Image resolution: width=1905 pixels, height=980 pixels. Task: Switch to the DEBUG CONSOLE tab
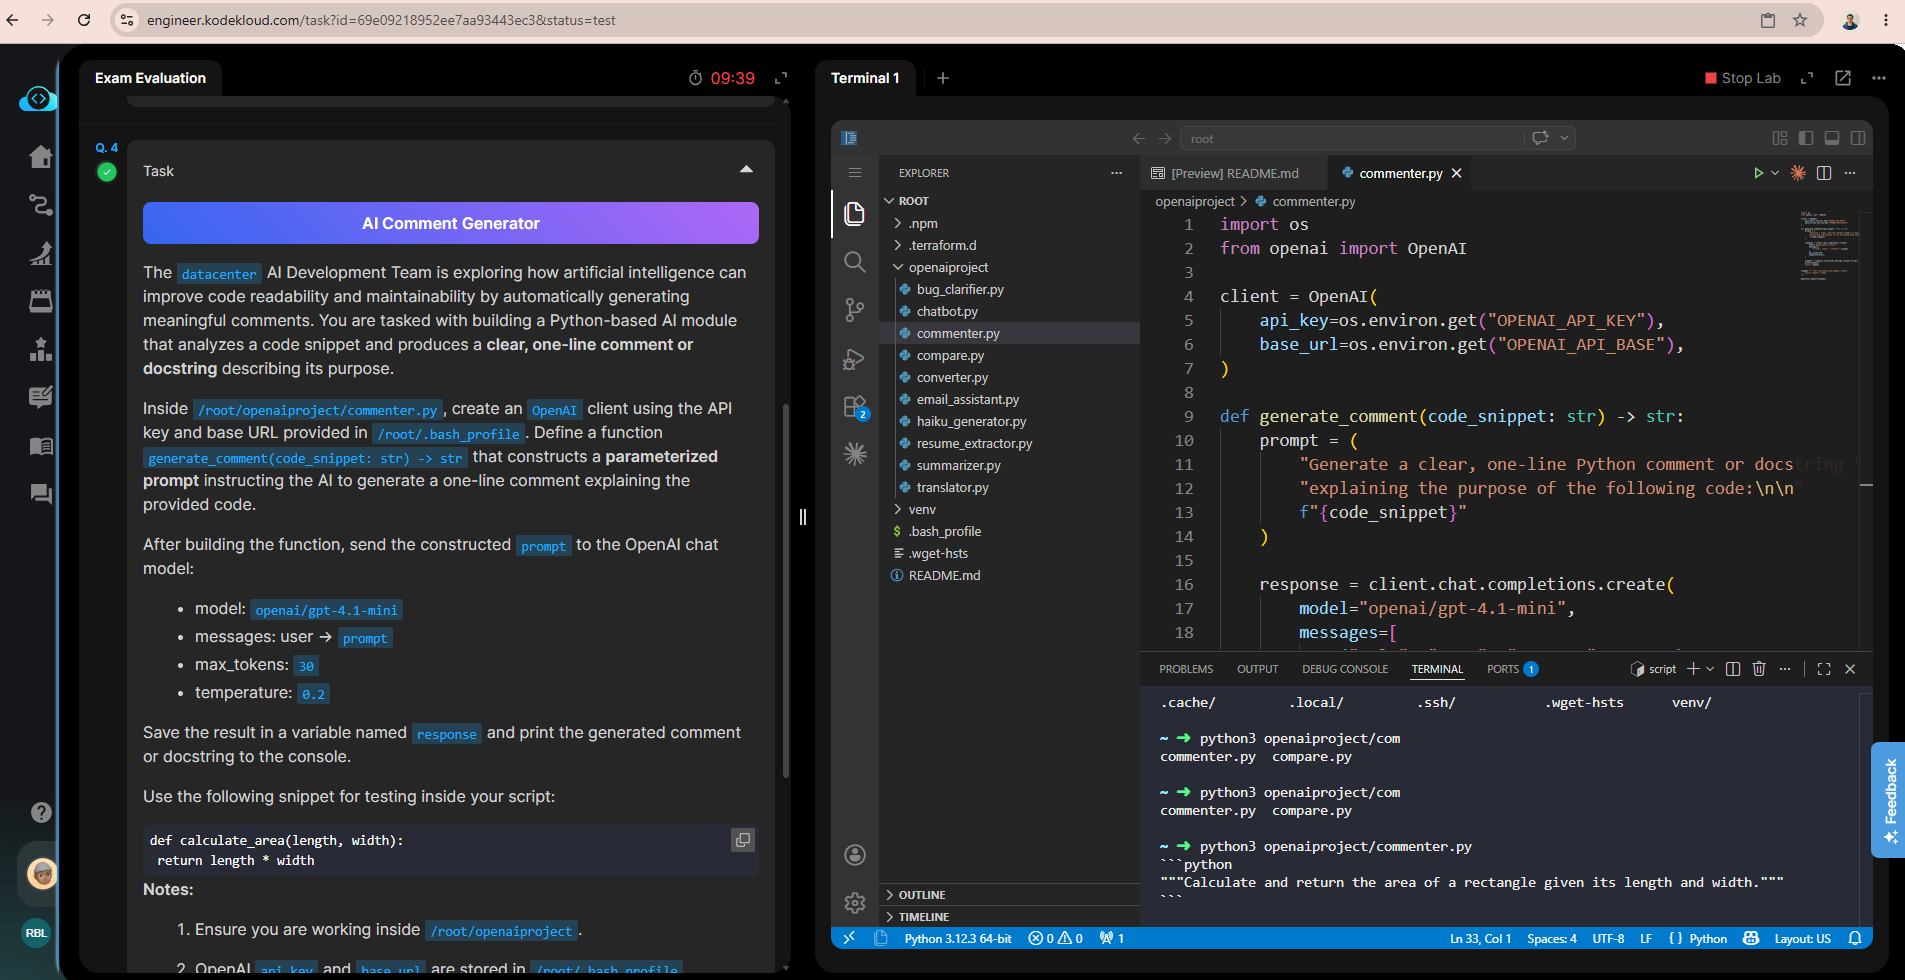[x=1345, y=669]
